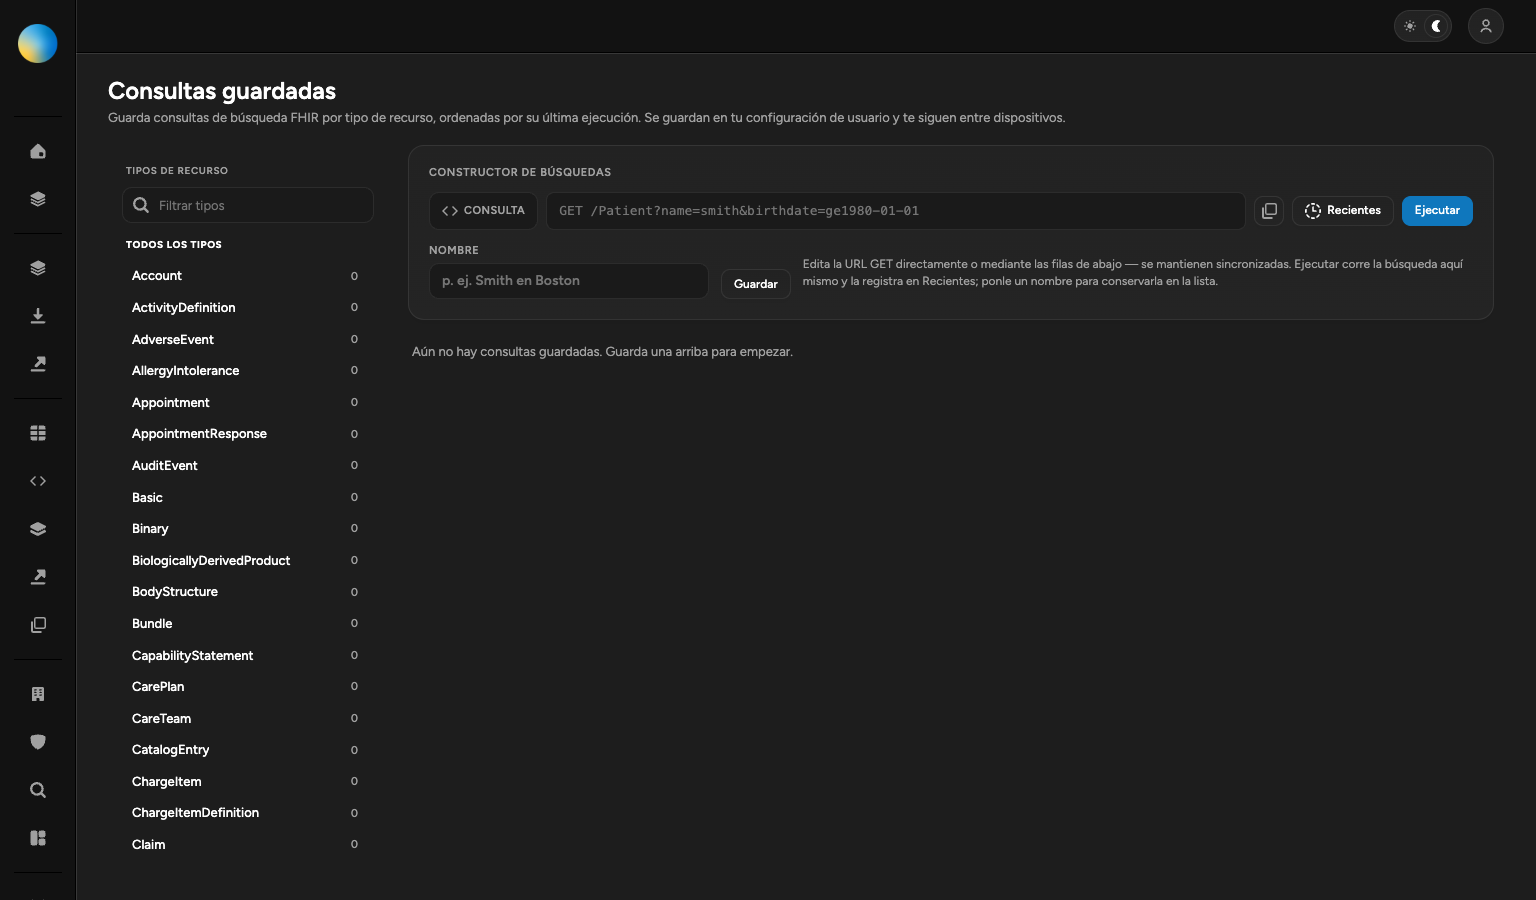Choose AuditEvent in the type list
This screenshot has height=900, width=1536.
pyautogui.click(x=245, y=465)
